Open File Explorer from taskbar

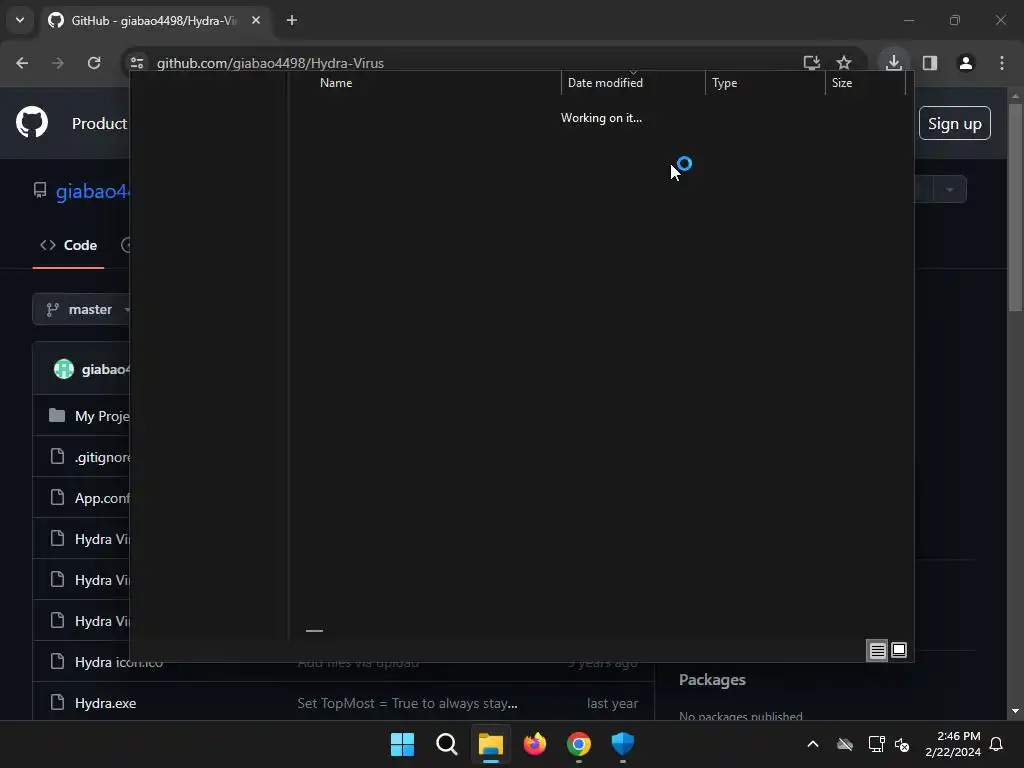click(x=490, y=744)
